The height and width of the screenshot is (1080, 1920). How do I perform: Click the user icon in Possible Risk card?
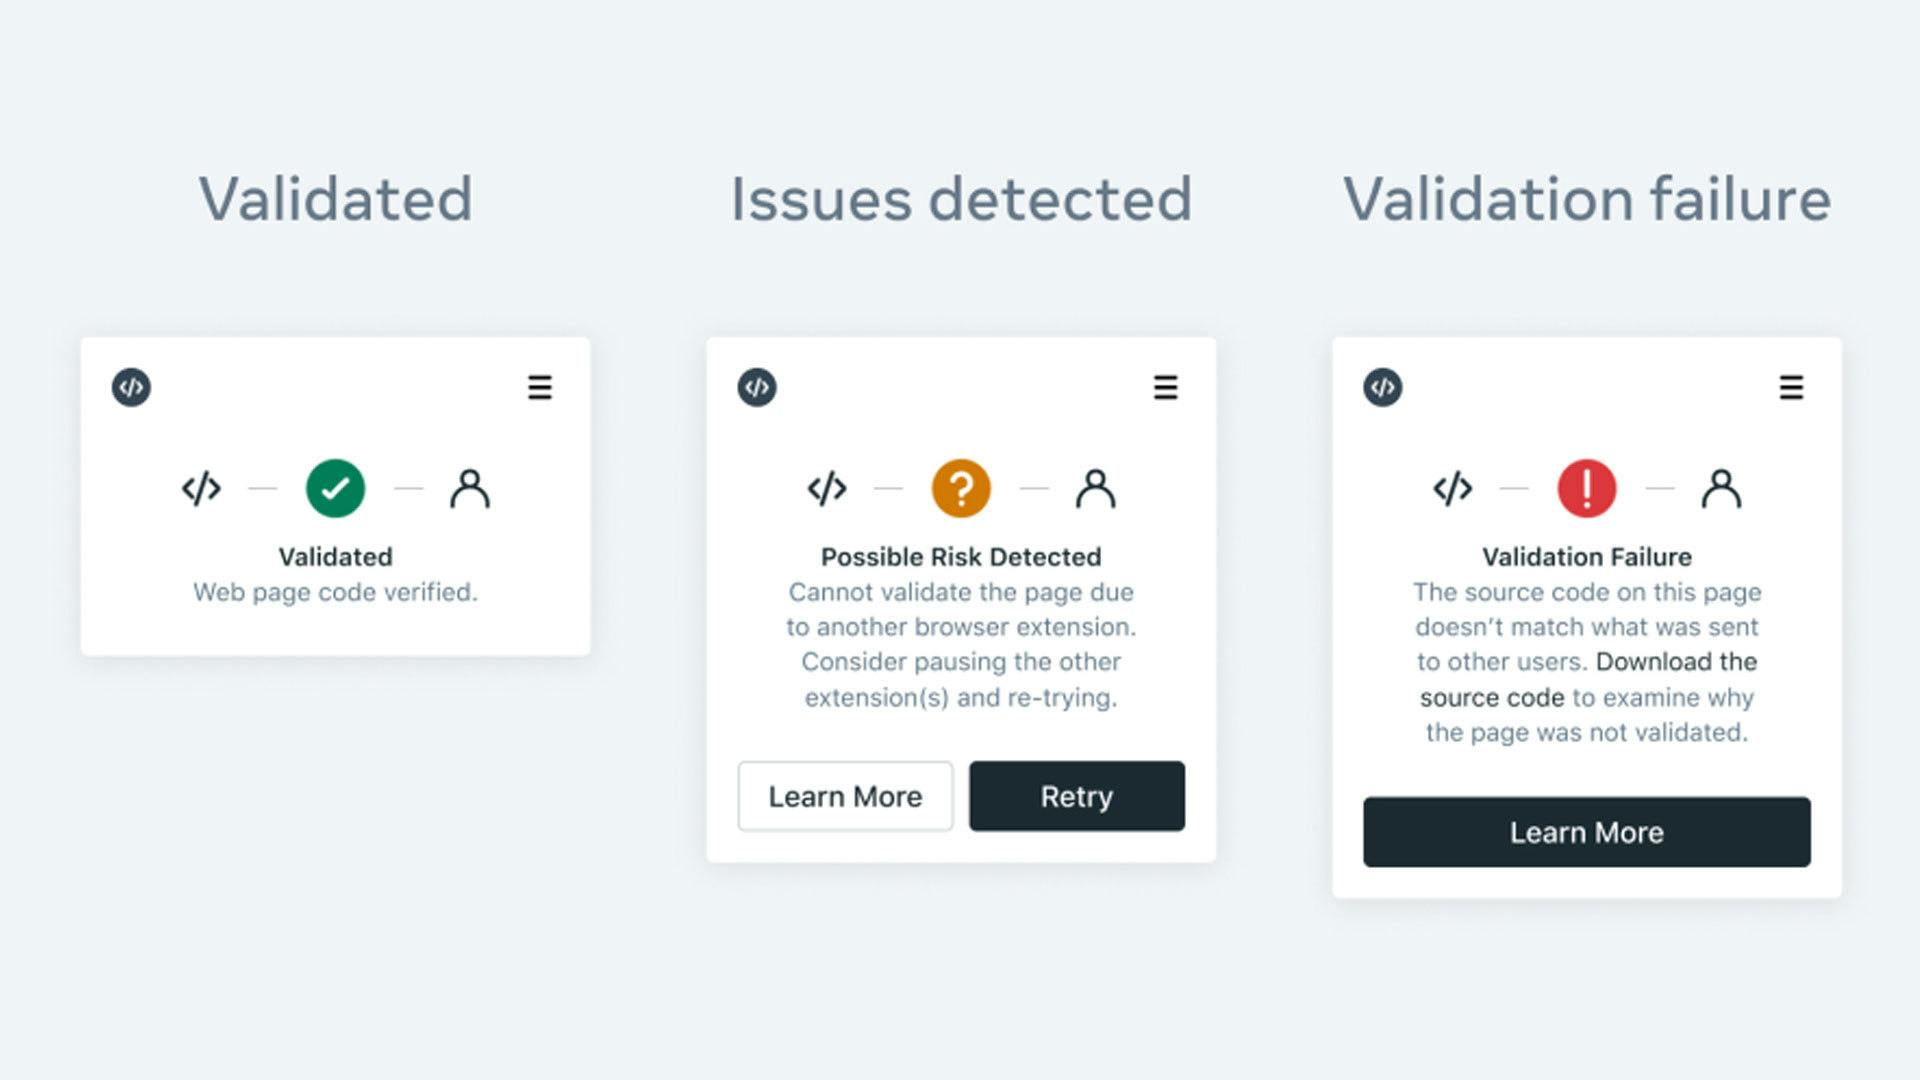(1096, 488)
